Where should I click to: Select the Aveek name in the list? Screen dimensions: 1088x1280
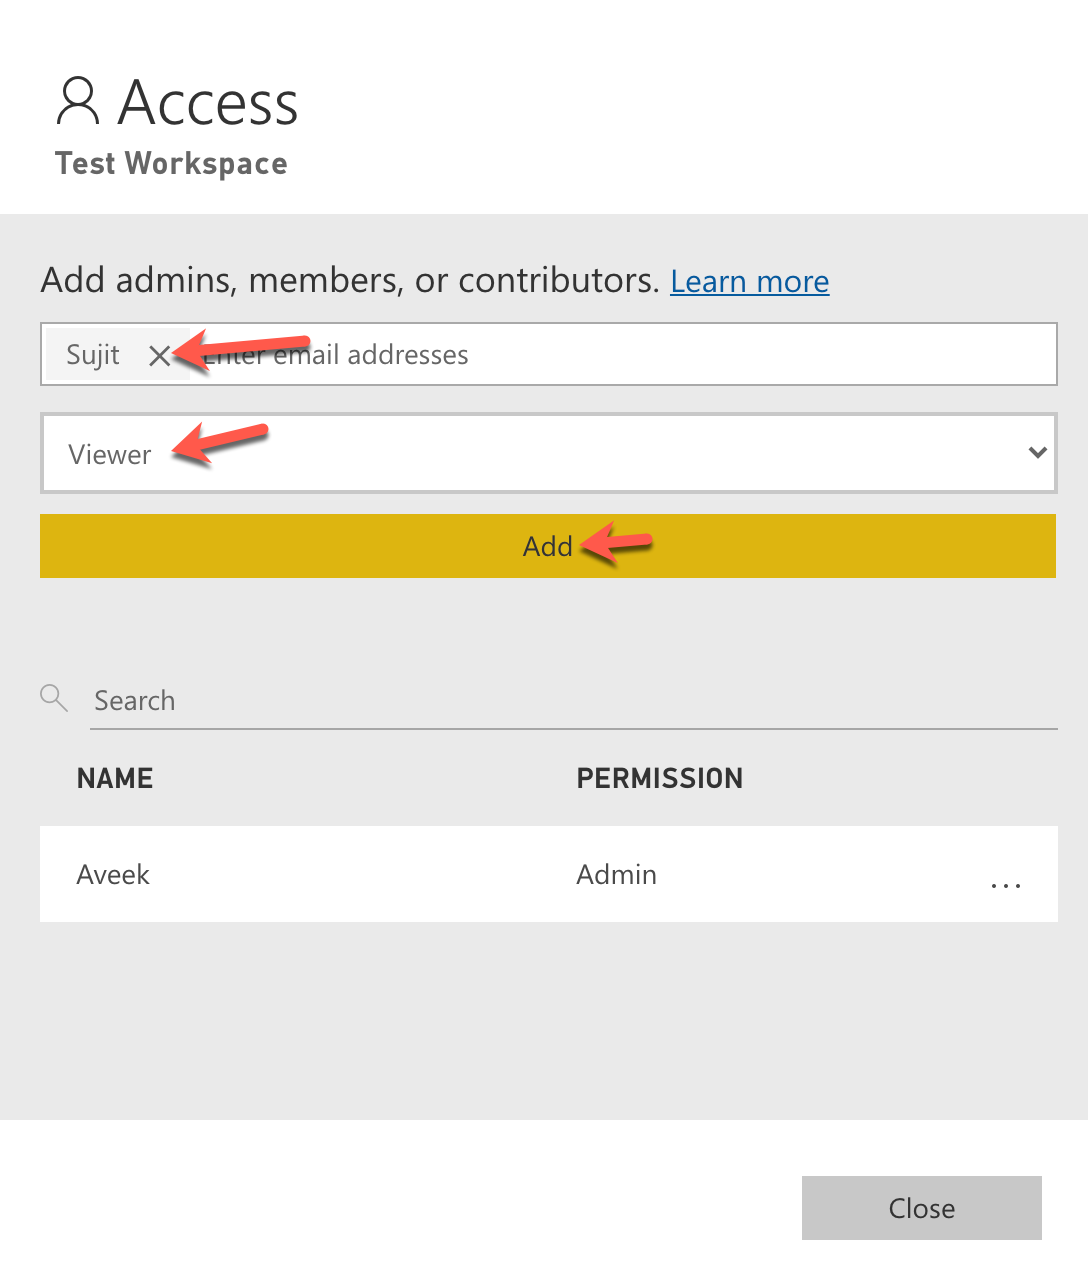coord(113,875)
